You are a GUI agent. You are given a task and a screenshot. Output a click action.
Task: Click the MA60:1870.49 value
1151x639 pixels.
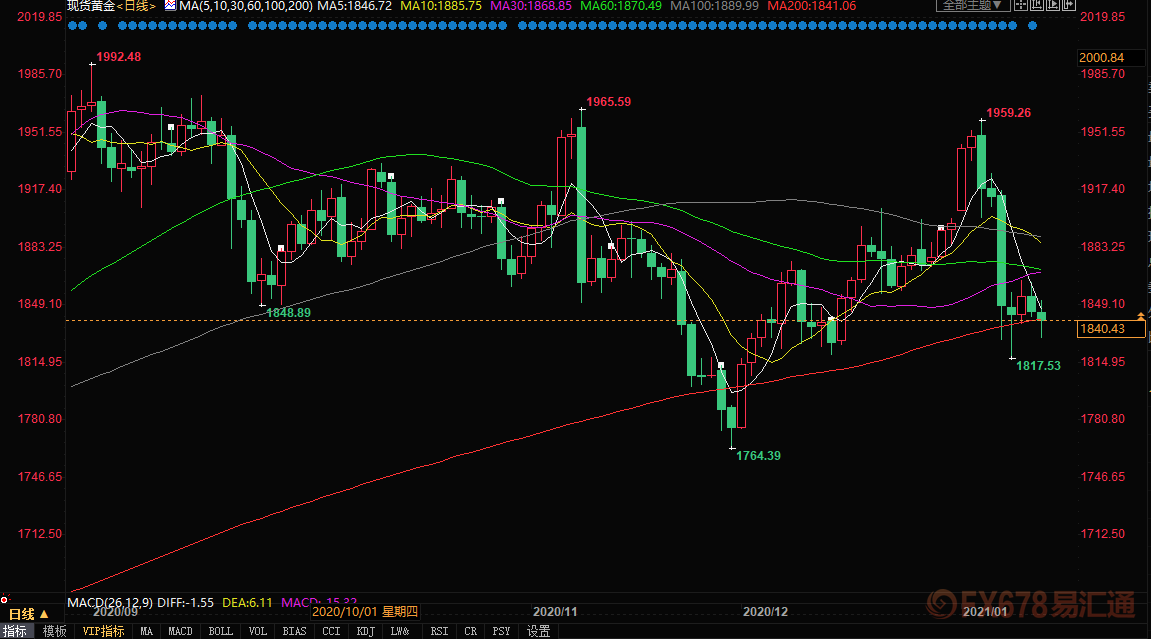621,5
